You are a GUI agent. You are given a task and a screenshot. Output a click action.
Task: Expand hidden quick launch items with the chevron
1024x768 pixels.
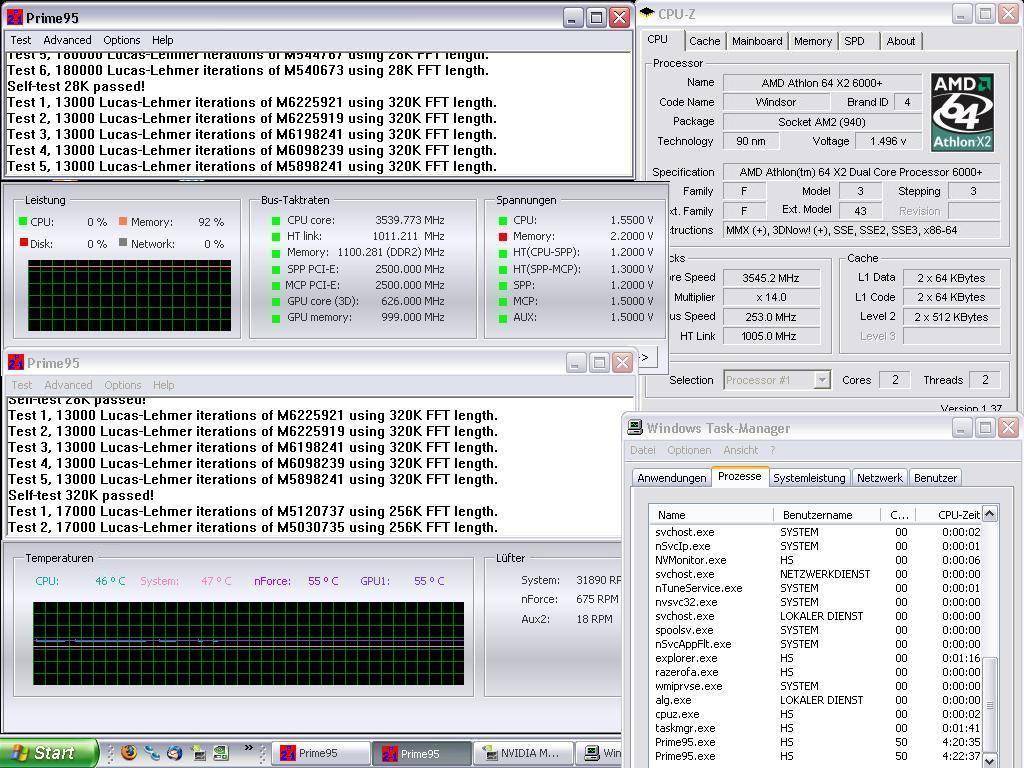point(249,748)
